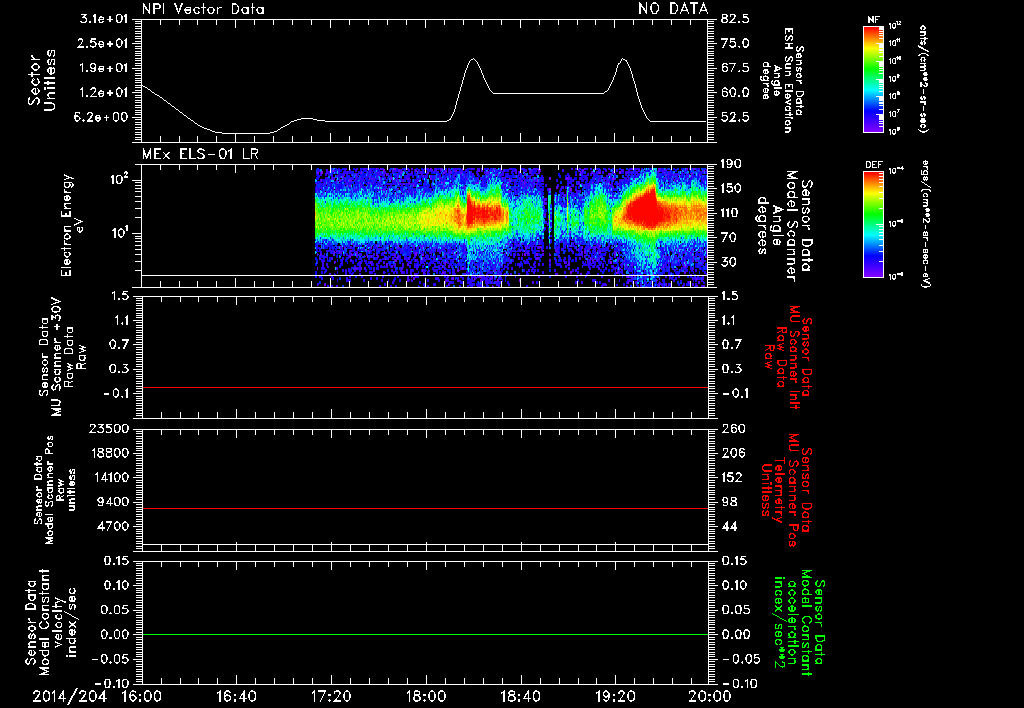
Task: Click the 4700 scanner position axis value
Action: pyautogui.click(x=112, y=526)
